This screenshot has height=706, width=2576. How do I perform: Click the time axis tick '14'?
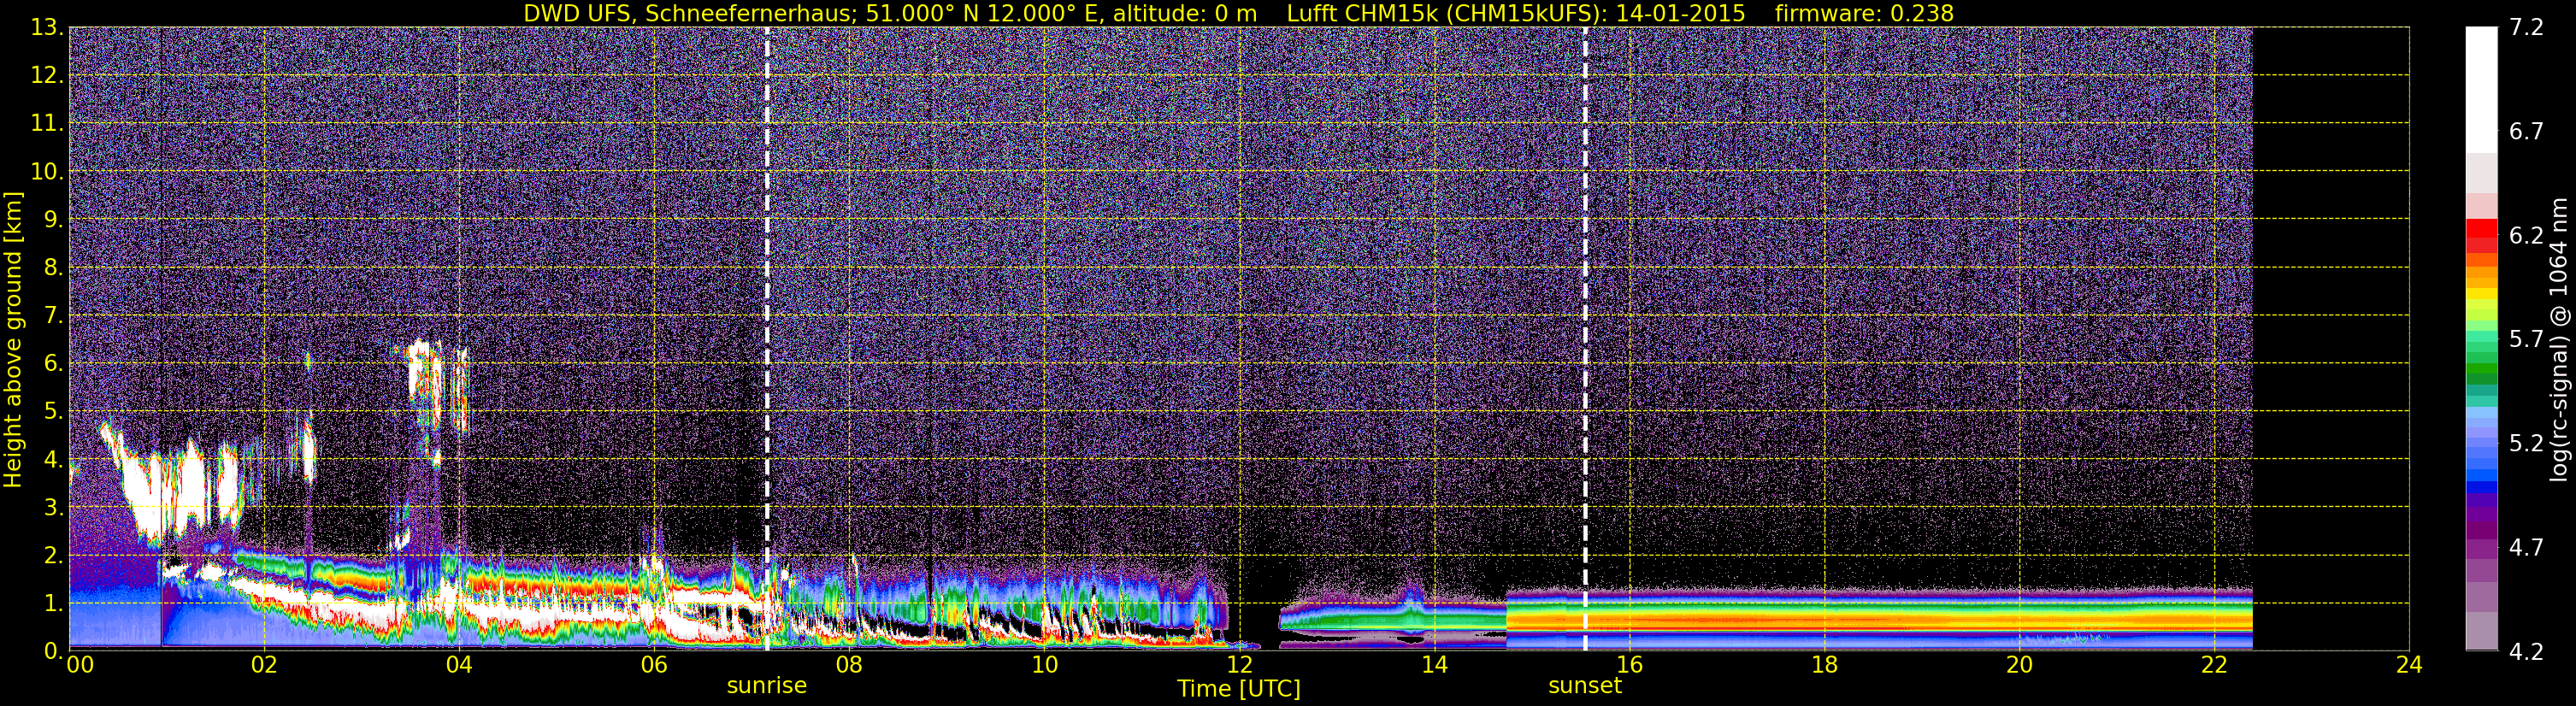click(x=1434, y=666)
